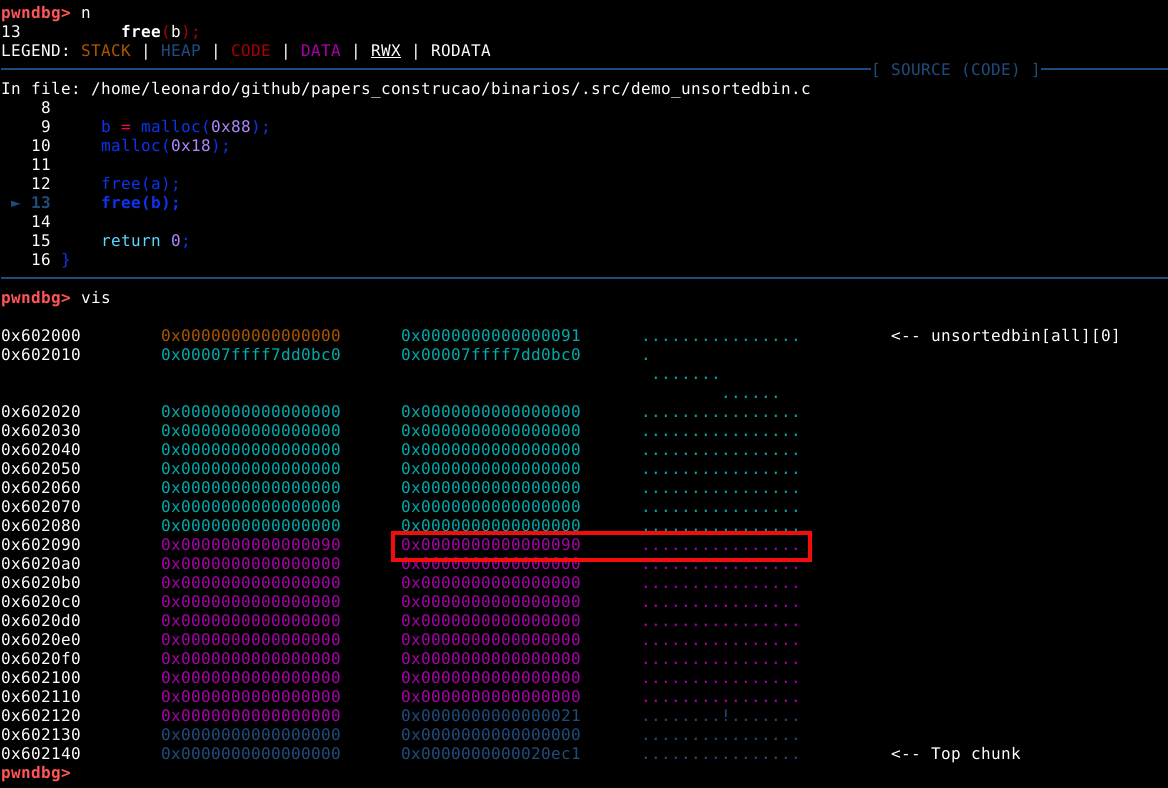Select the HEAP legend label

pyautogui.click(x=180, y=51)
